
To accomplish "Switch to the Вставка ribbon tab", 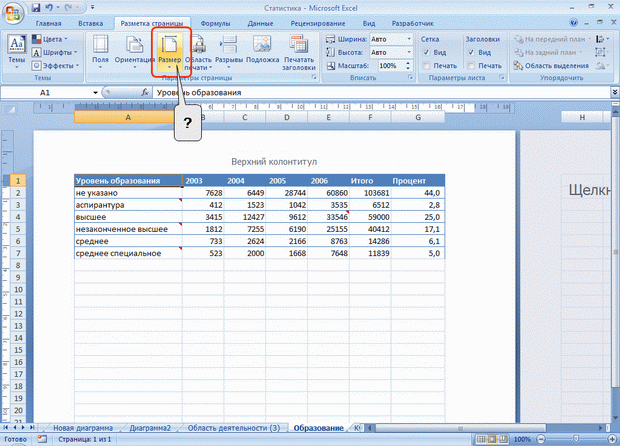I will coord(91,23).
